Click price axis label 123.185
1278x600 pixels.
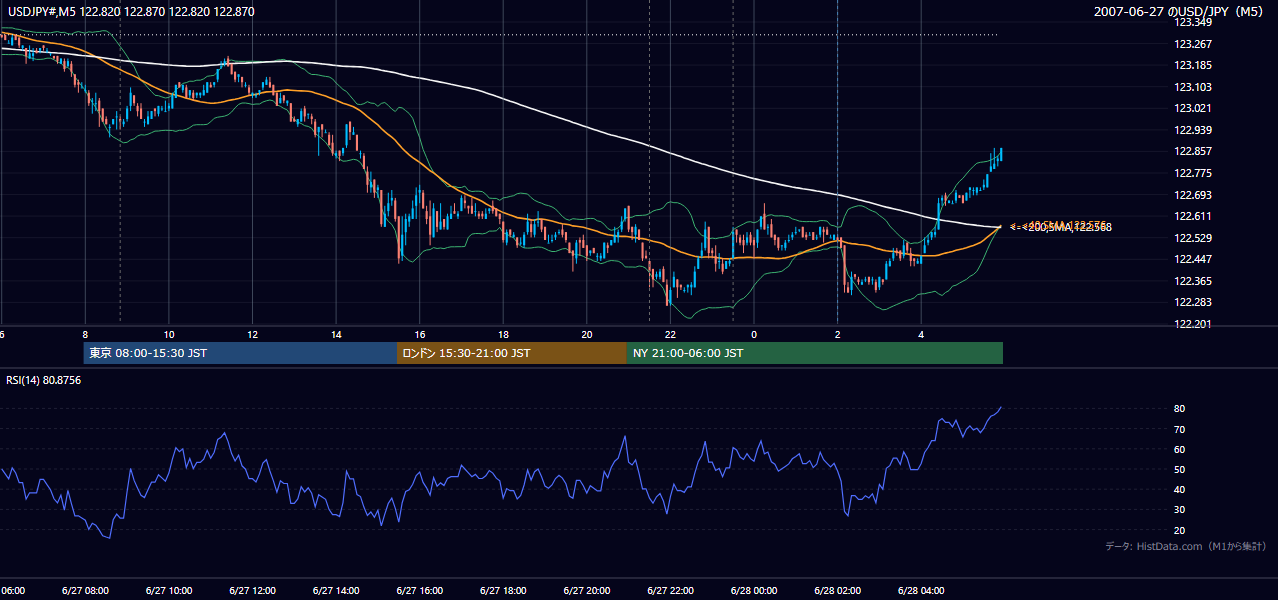(1193, 66)
